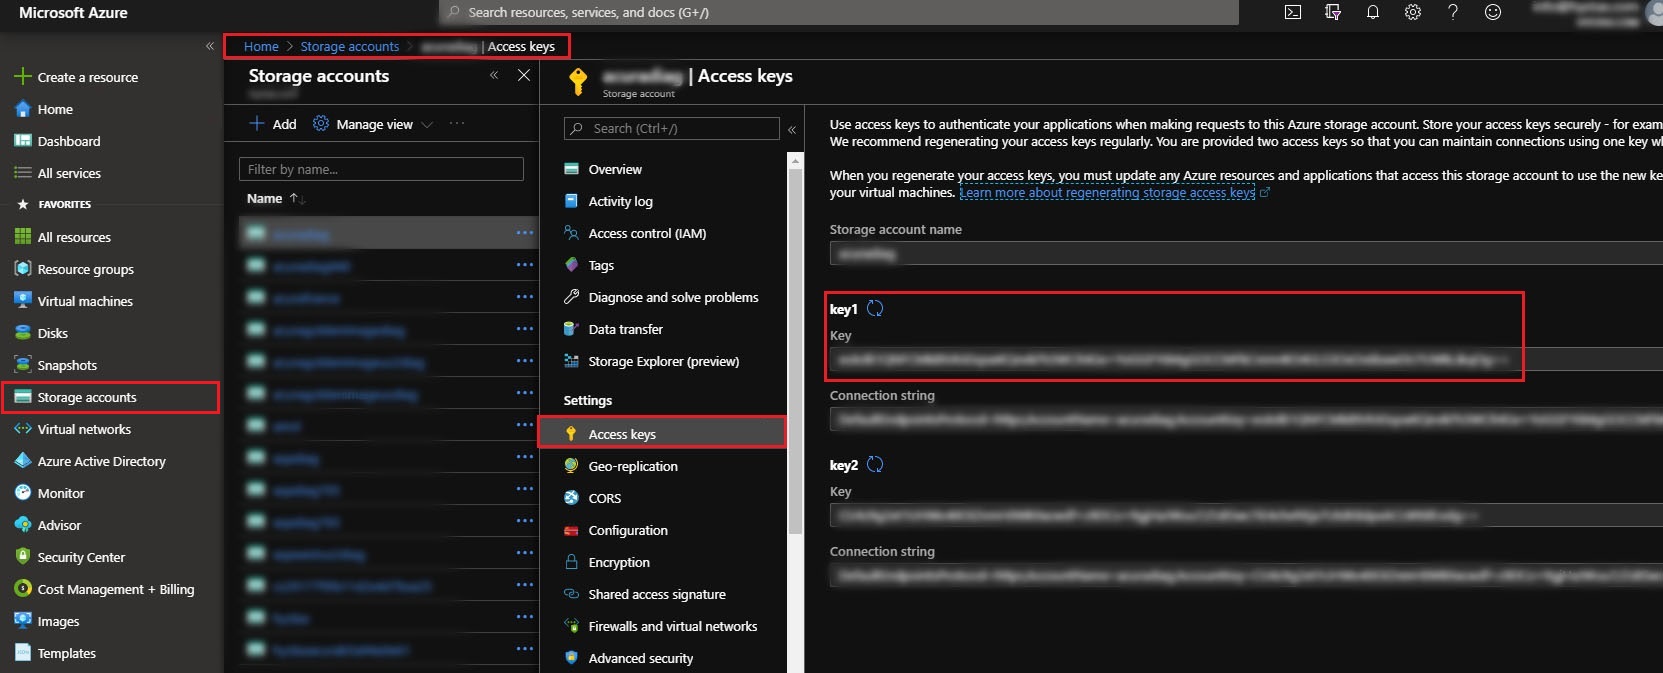Open the Help question mark icon
Screen dimensions: 1663x673
coord(1453,13)
